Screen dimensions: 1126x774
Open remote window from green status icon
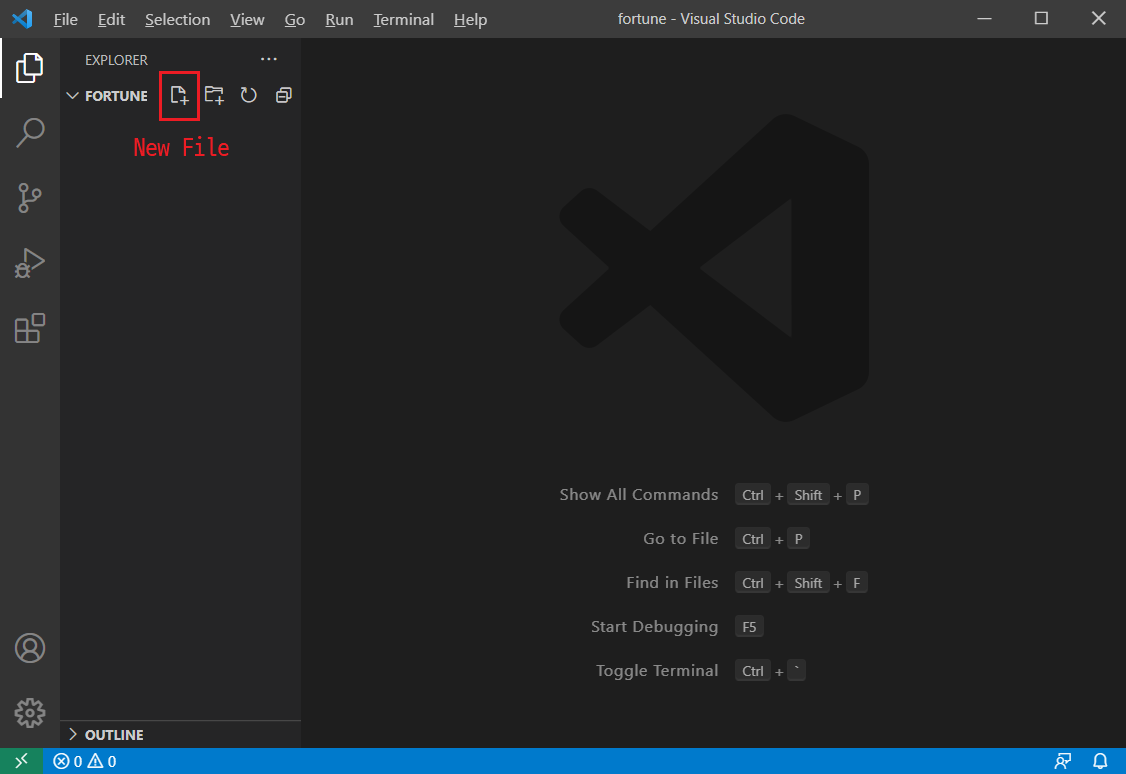point(22,760)
